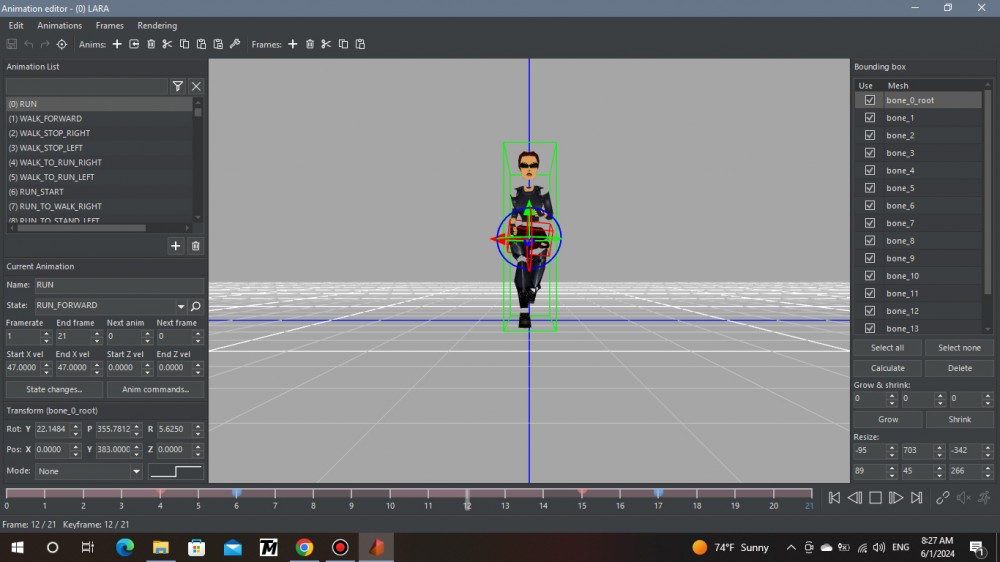Click Start X vel stepper arrows
The height and width of the screenshot is (562, 1000).
(45, 368)
